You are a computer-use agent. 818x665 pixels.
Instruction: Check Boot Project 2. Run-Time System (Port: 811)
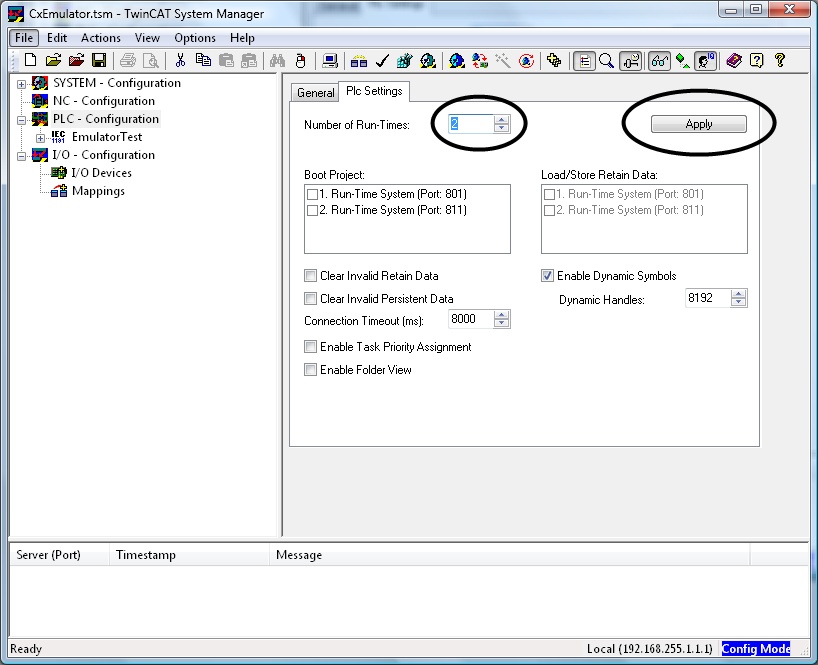312,210
